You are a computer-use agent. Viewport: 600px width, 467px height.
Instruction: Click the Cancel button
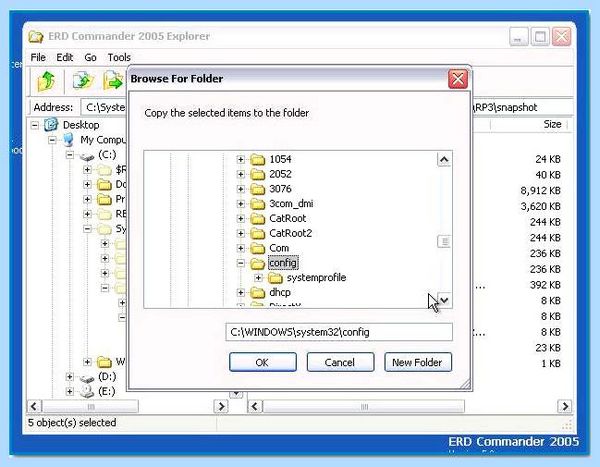[x=340, y=362]
